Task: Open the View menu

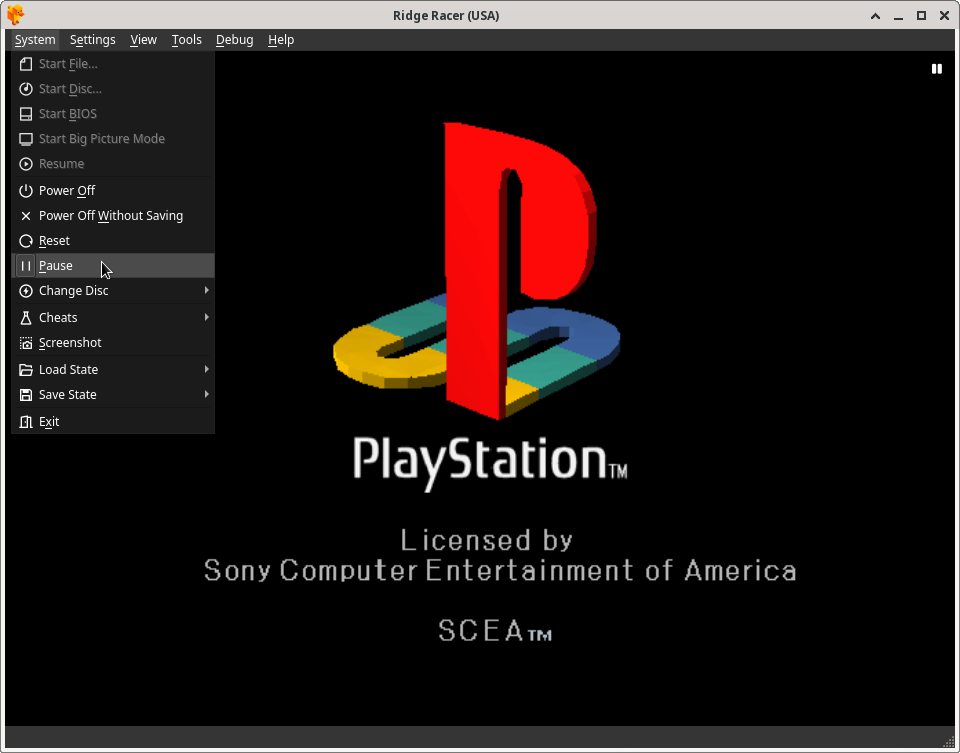Action: pyautogui.click(x=143, y=40)
